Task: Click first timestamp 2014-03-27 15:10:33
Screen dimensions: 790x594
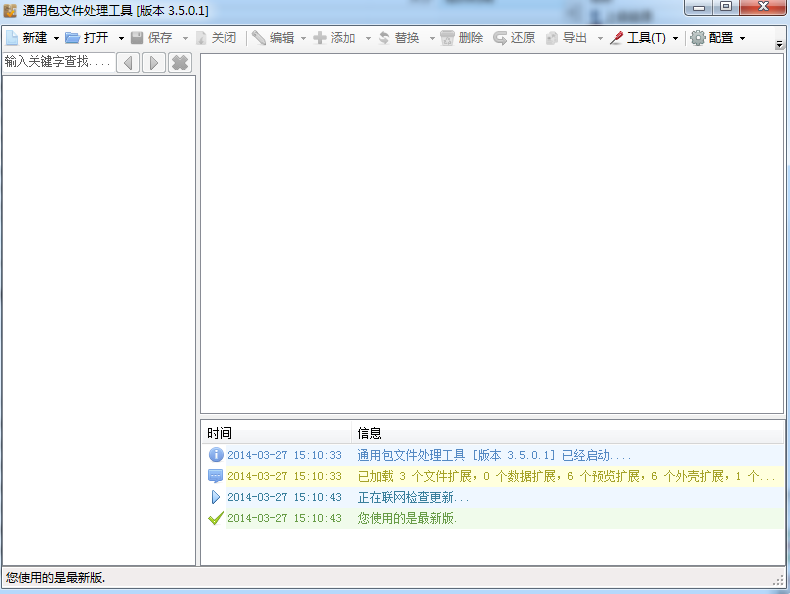Action: (284, 455)
